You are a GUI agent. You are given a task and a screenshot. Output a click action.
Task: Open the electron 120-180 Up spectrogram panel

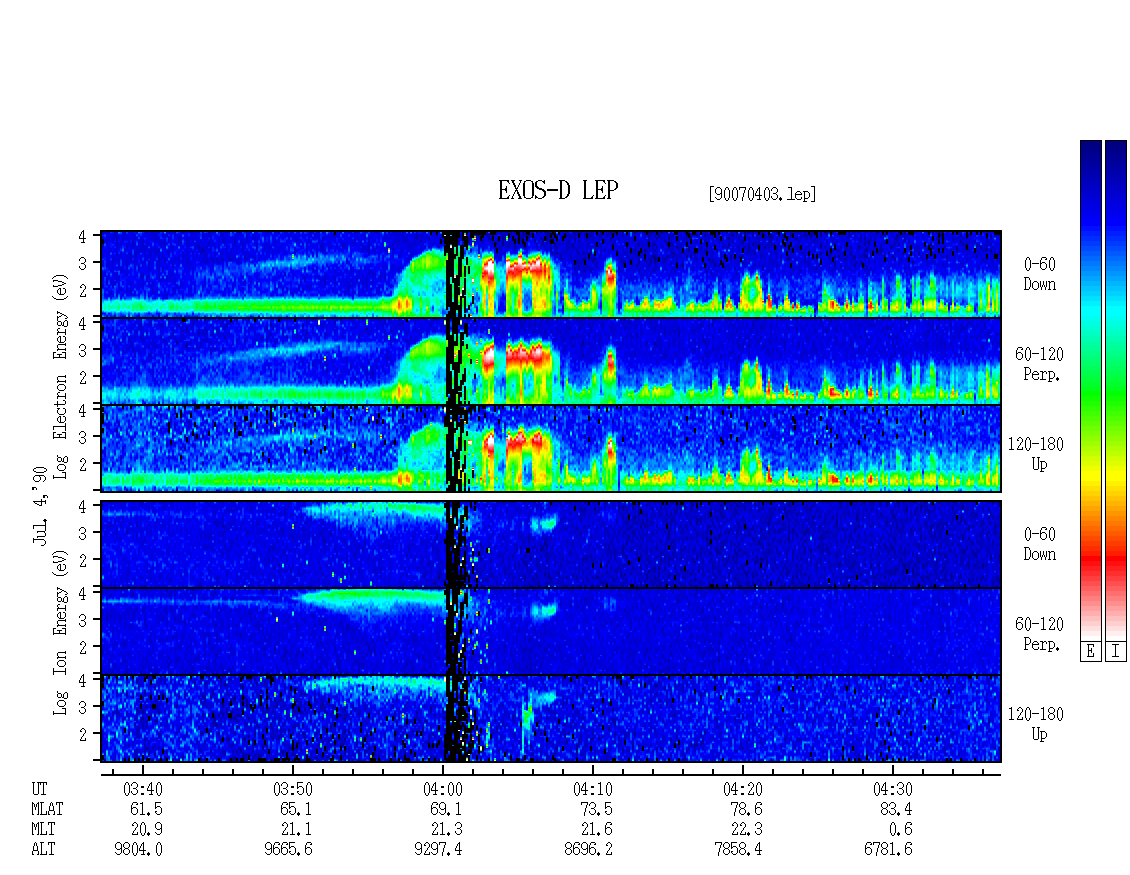tap(551, 448)
